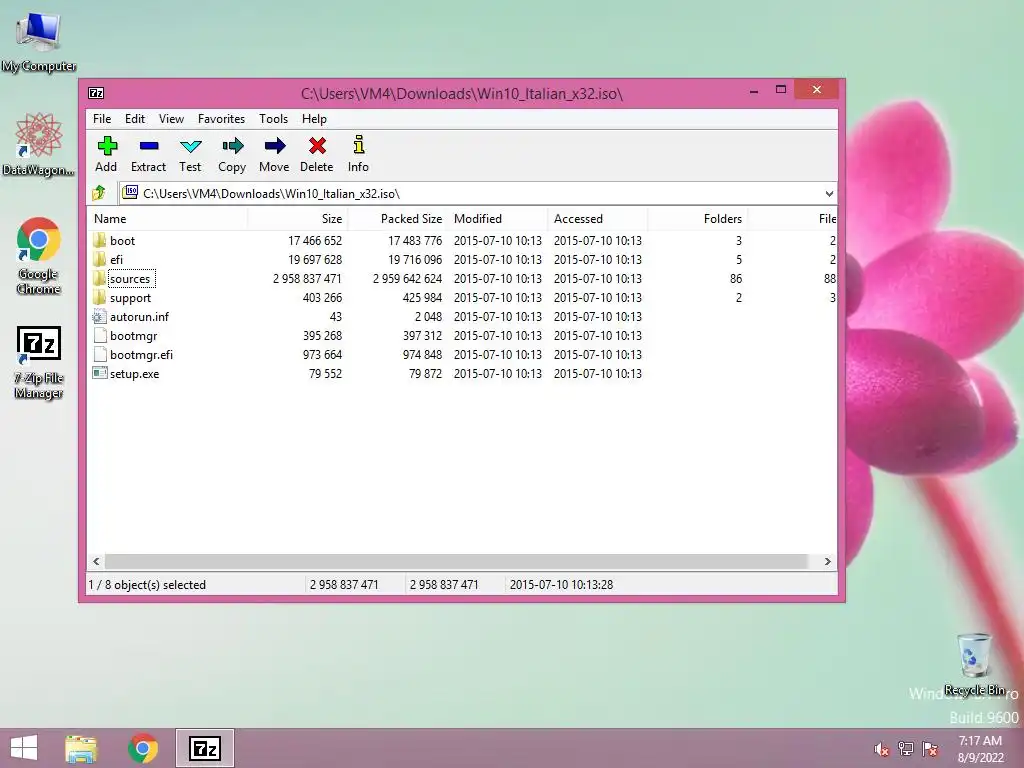The image size is (1024, 768).
Task: Click packed size 2 959 642 624
Action: pos(408,279)
